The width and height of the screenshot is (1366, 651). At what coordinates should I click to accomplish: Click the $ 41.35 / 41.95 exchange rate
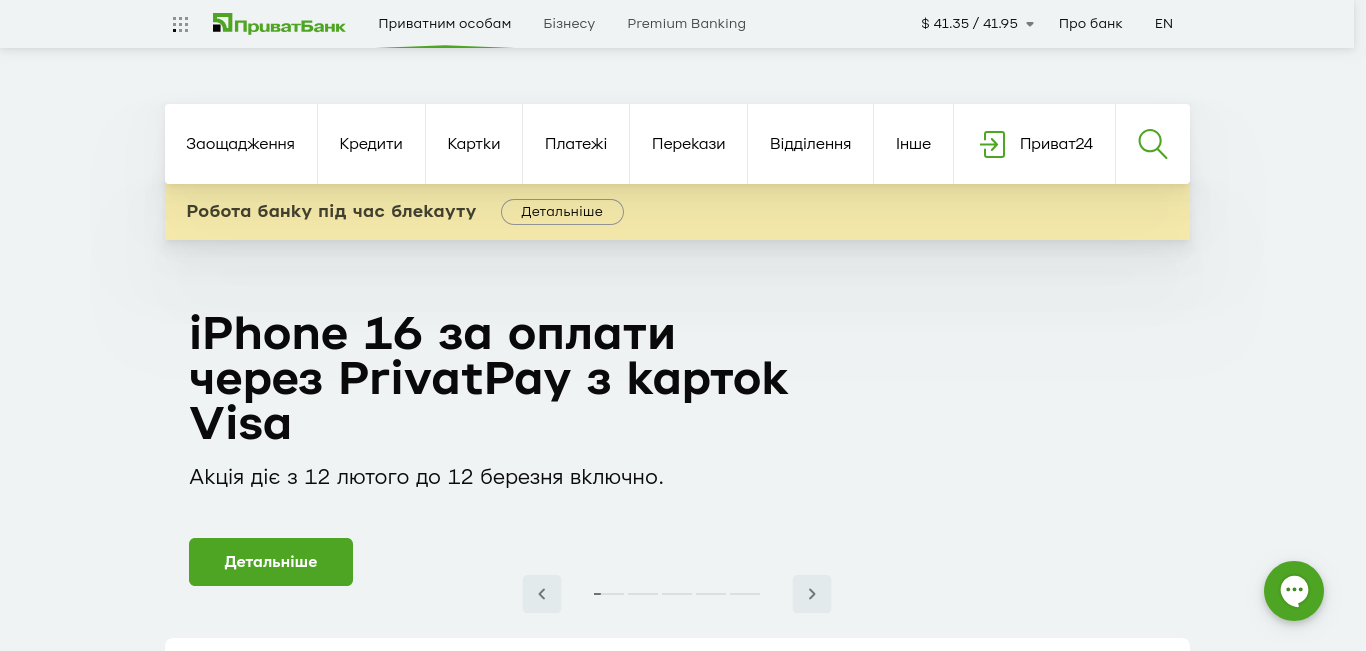point(969,23)
